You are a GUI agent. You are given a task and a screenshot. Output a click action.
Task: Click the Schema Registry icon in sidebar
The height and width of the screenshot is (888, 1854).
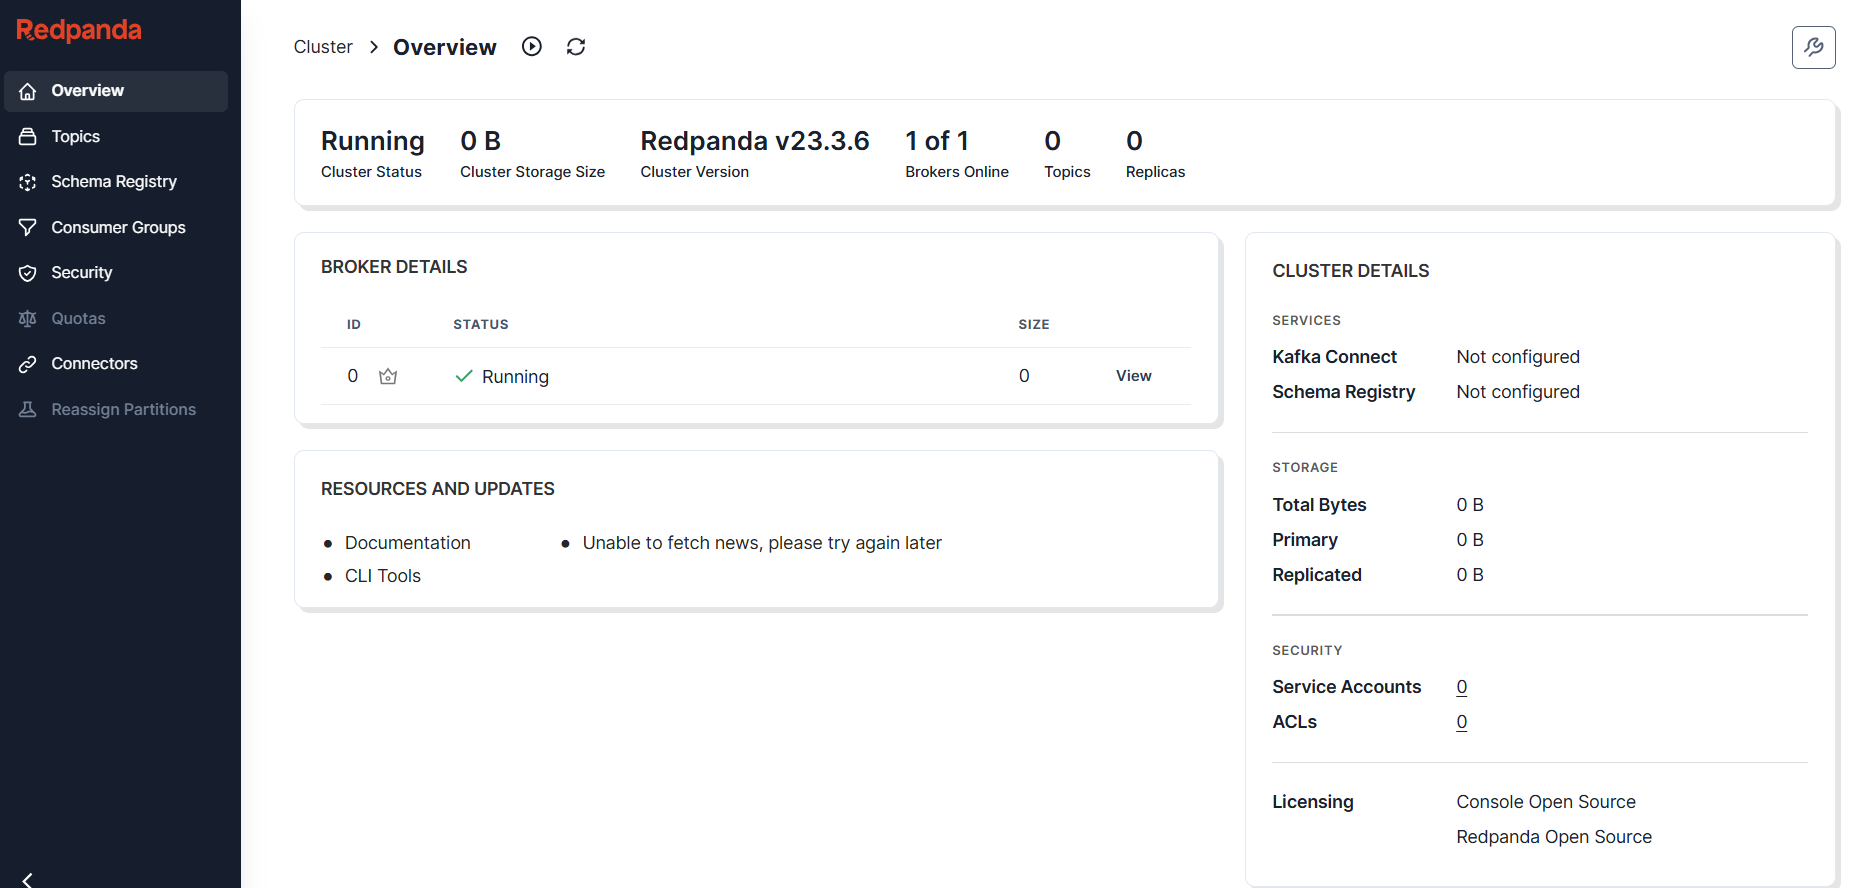click(x=28, y=182)
